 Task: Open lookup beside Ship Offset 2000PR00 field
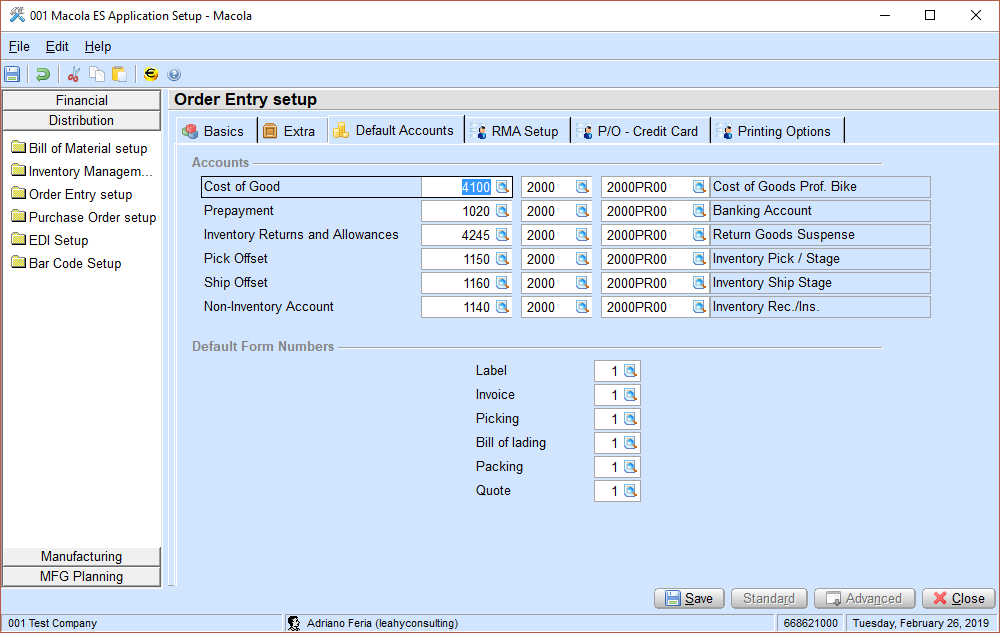(x=699, y=283)
